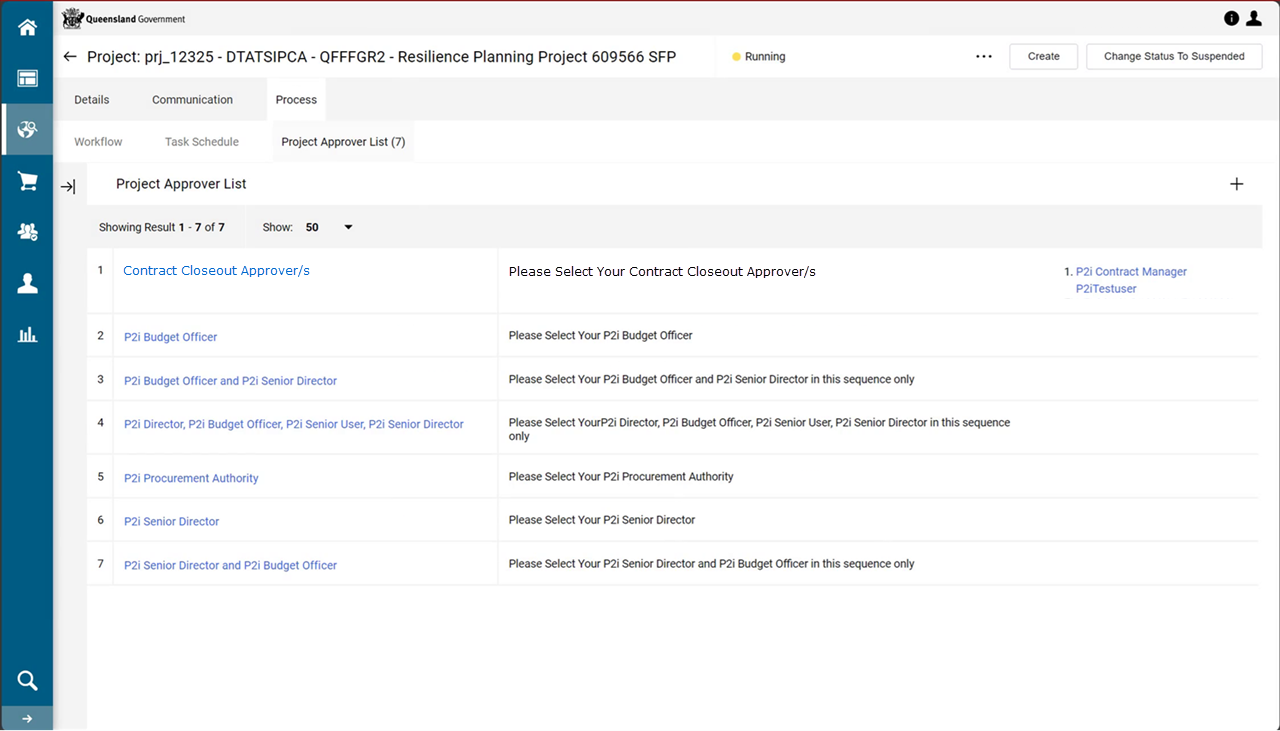The height and width of the screenshot is (731, 1280).
Task: Open P2i Budget Officer and P2i Senior Director link
Action: (230, 381)
